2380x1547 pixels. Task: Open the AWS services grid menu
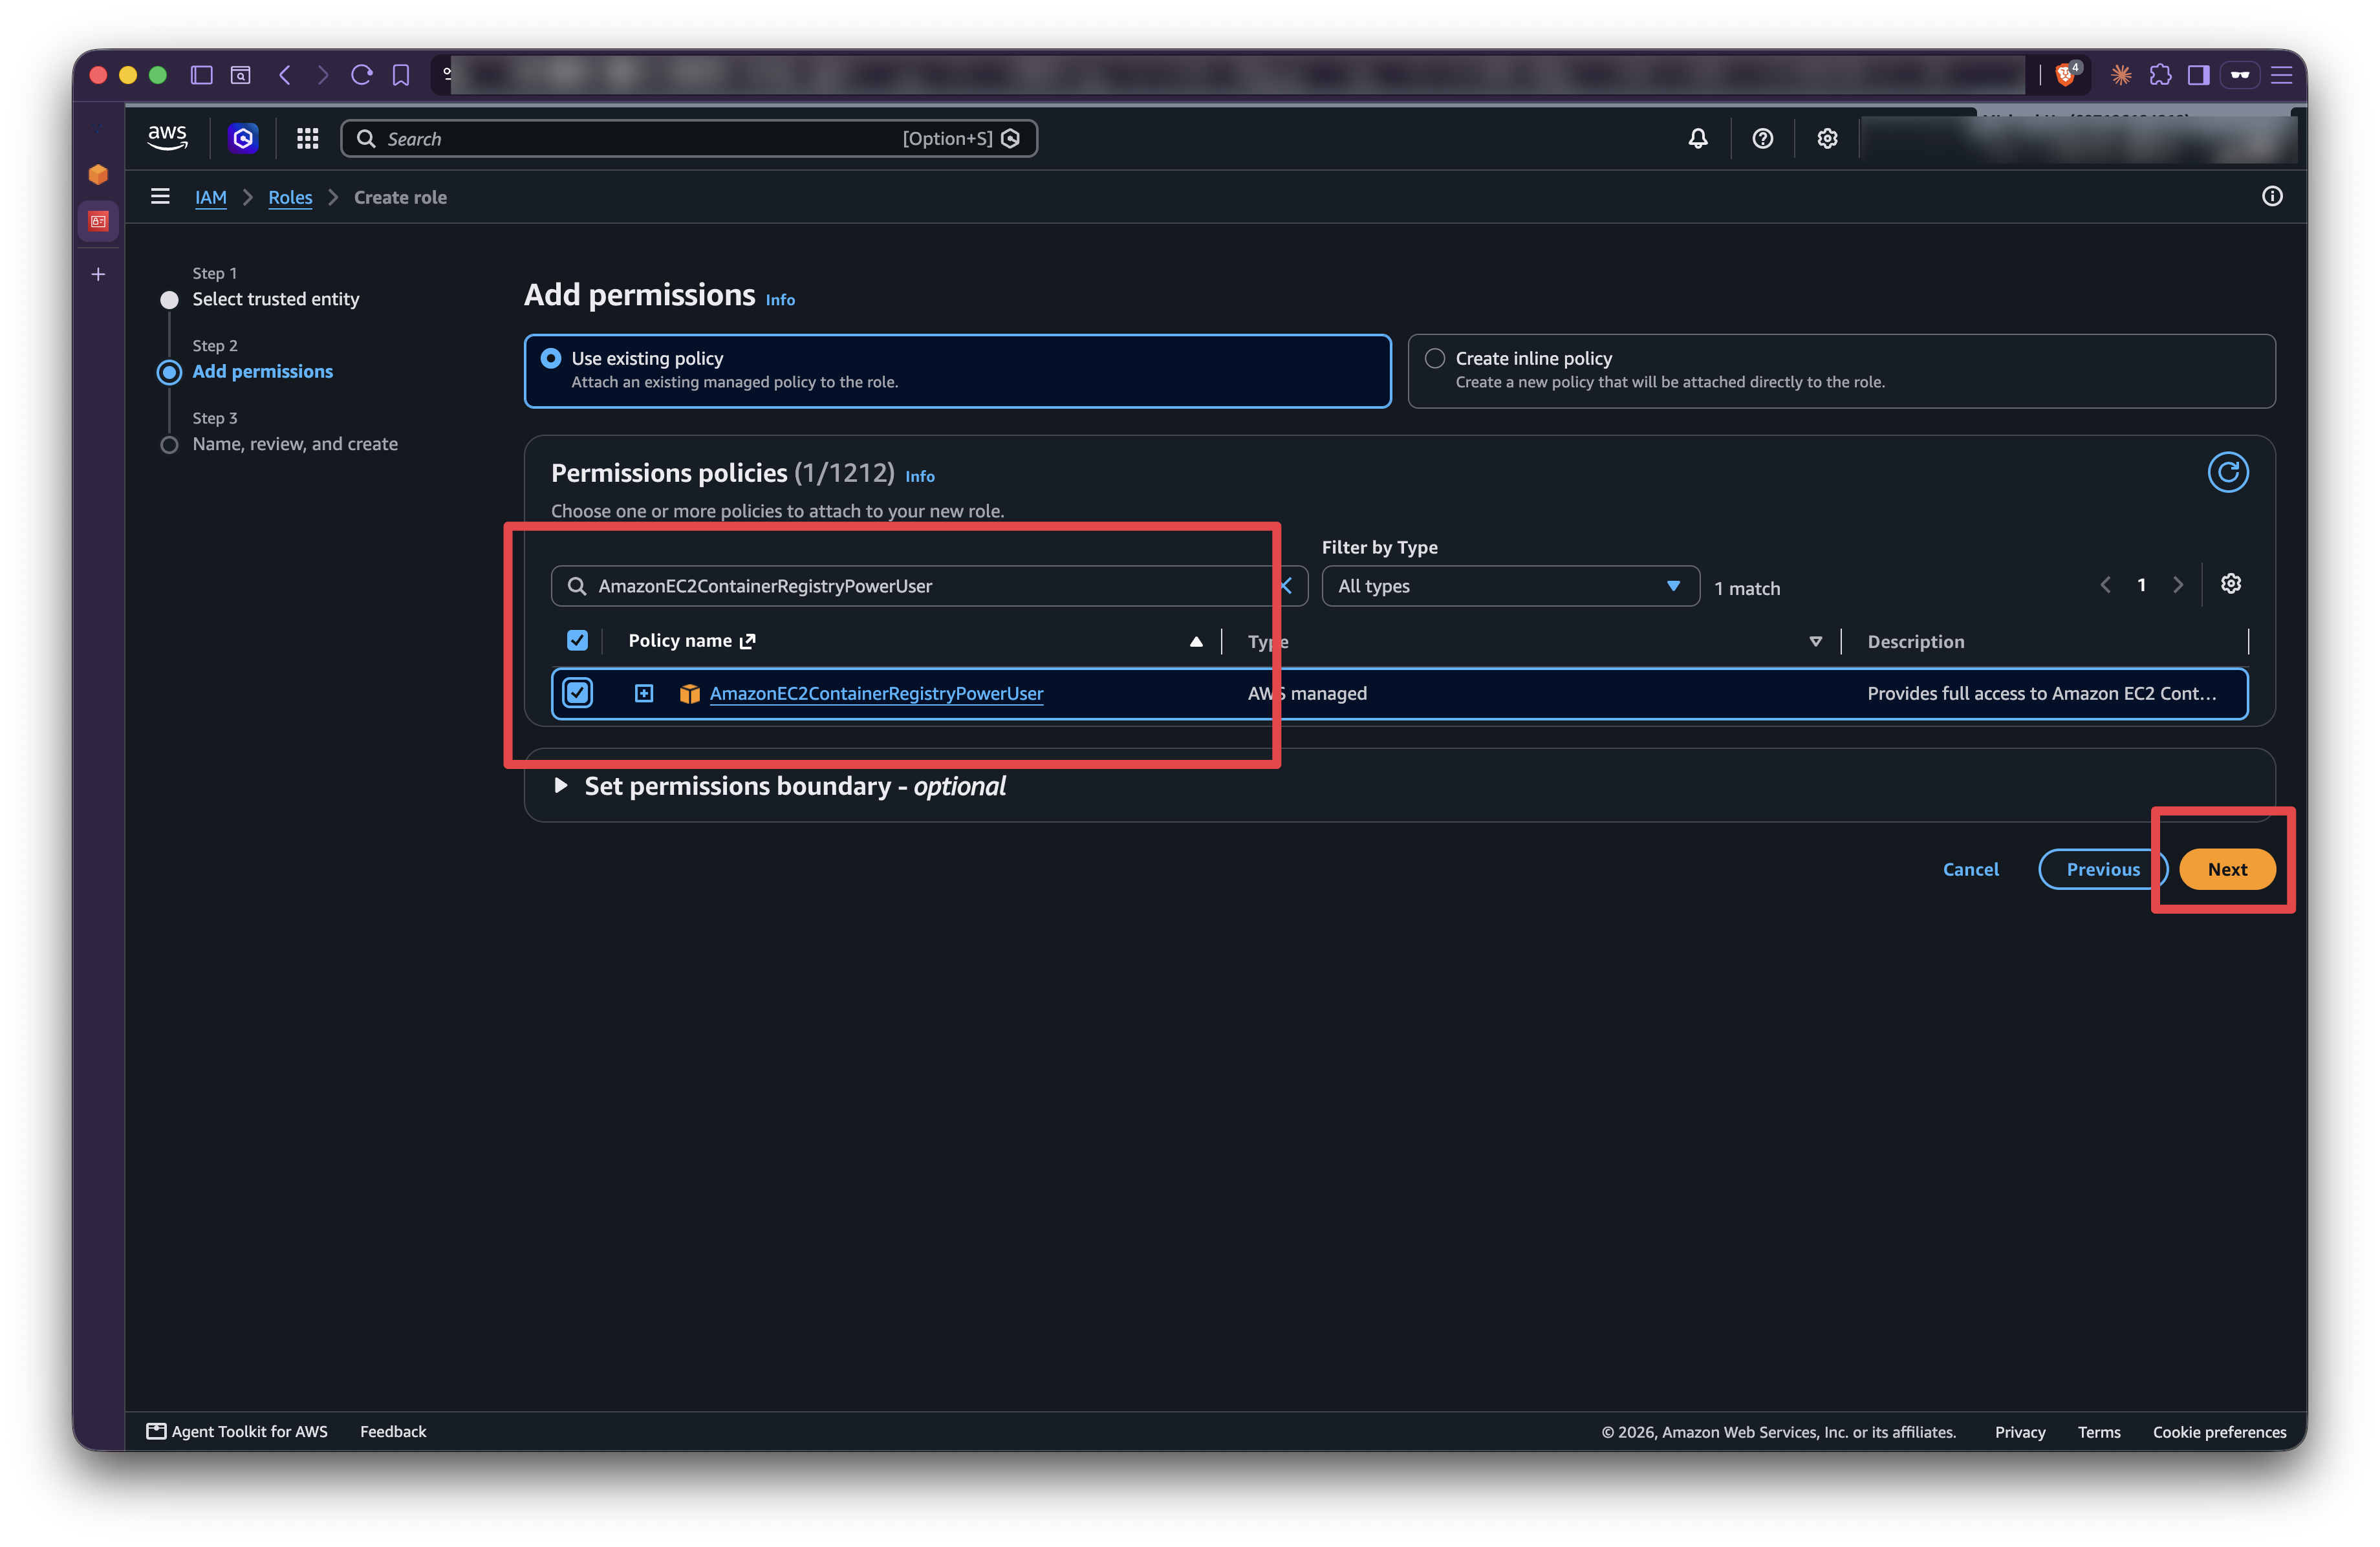307,139
